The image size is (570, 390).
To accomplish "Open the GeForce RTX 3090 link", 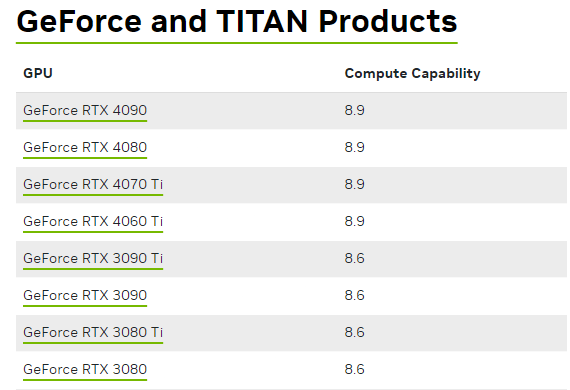I will [x=85, y=295].
